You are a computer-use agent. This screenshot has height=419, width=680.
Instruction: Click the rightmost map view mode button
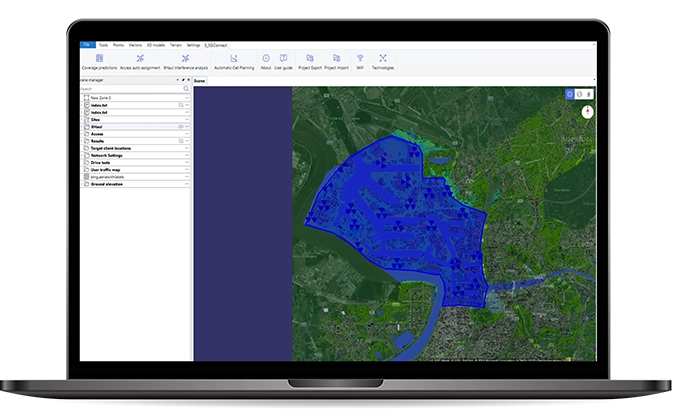(x=588, y=94)
